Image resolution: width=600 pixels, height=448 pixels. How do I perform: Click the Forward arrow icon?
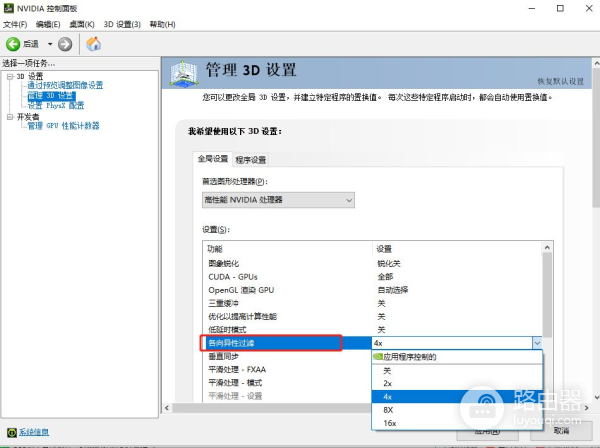click(x=65, y=44)
